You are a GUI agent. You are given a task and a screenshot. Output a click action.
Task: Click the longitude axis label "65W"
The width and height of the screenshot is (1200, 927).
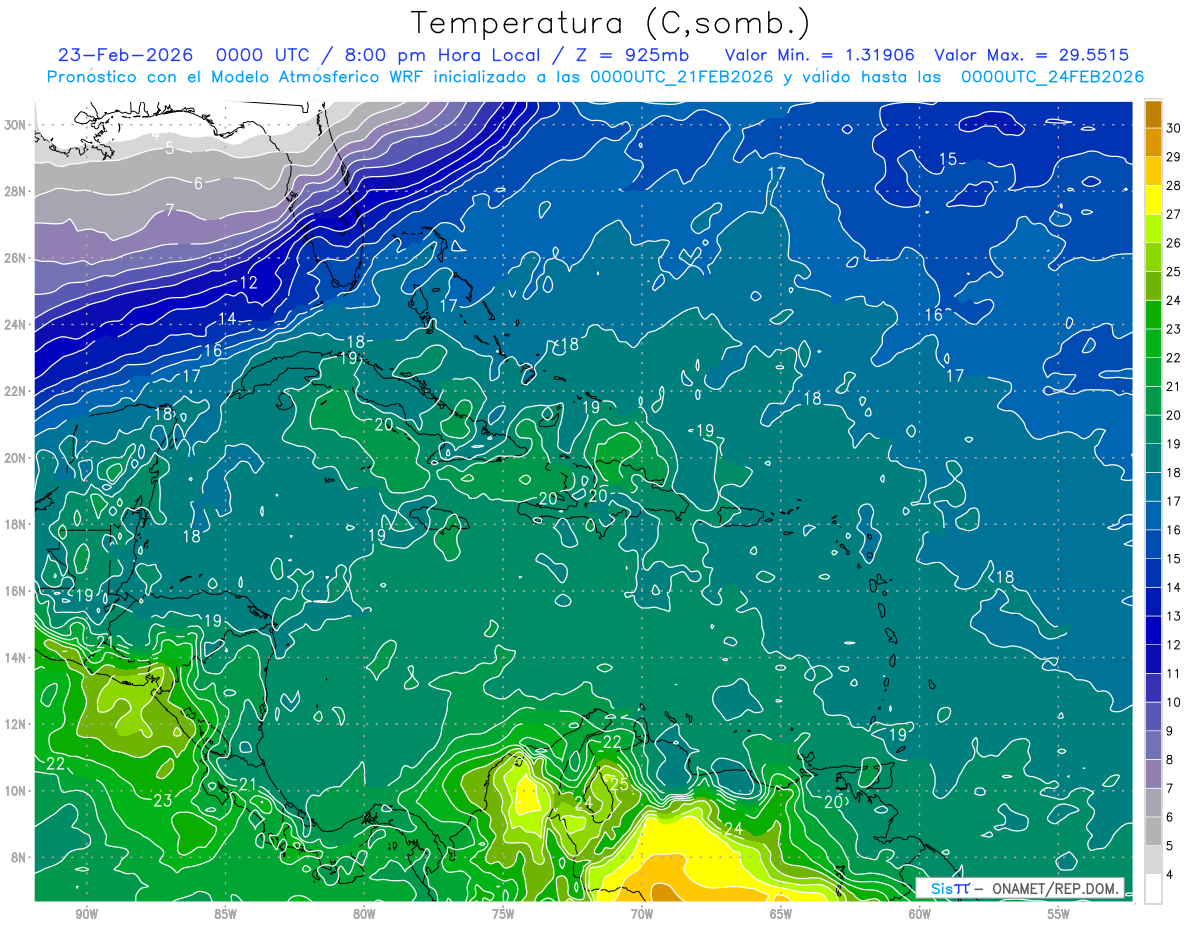click(x=781, y=914)
